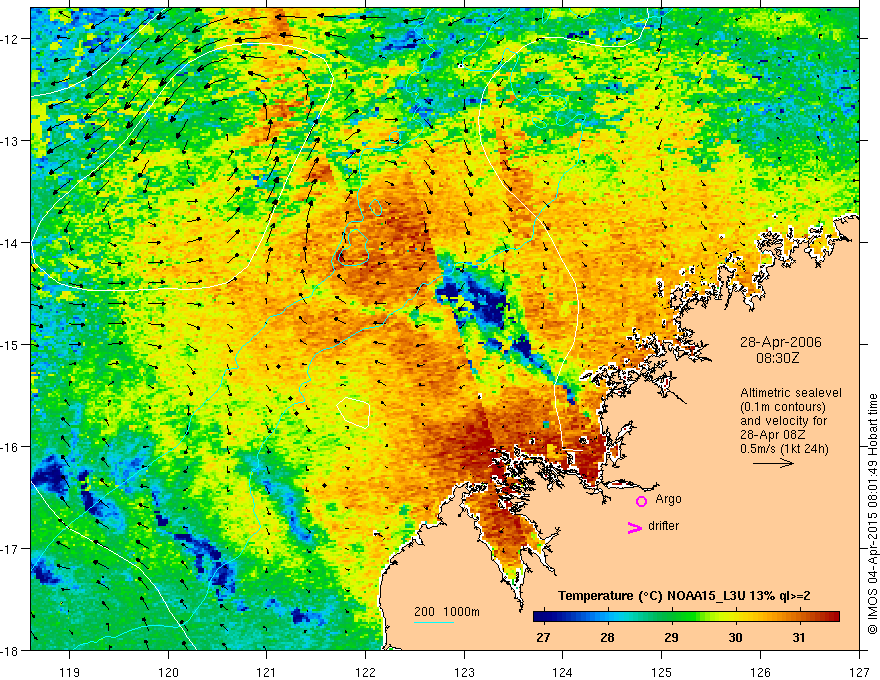Click the colorbar value 29
The image size is (880, 680).
coord(671,638)
